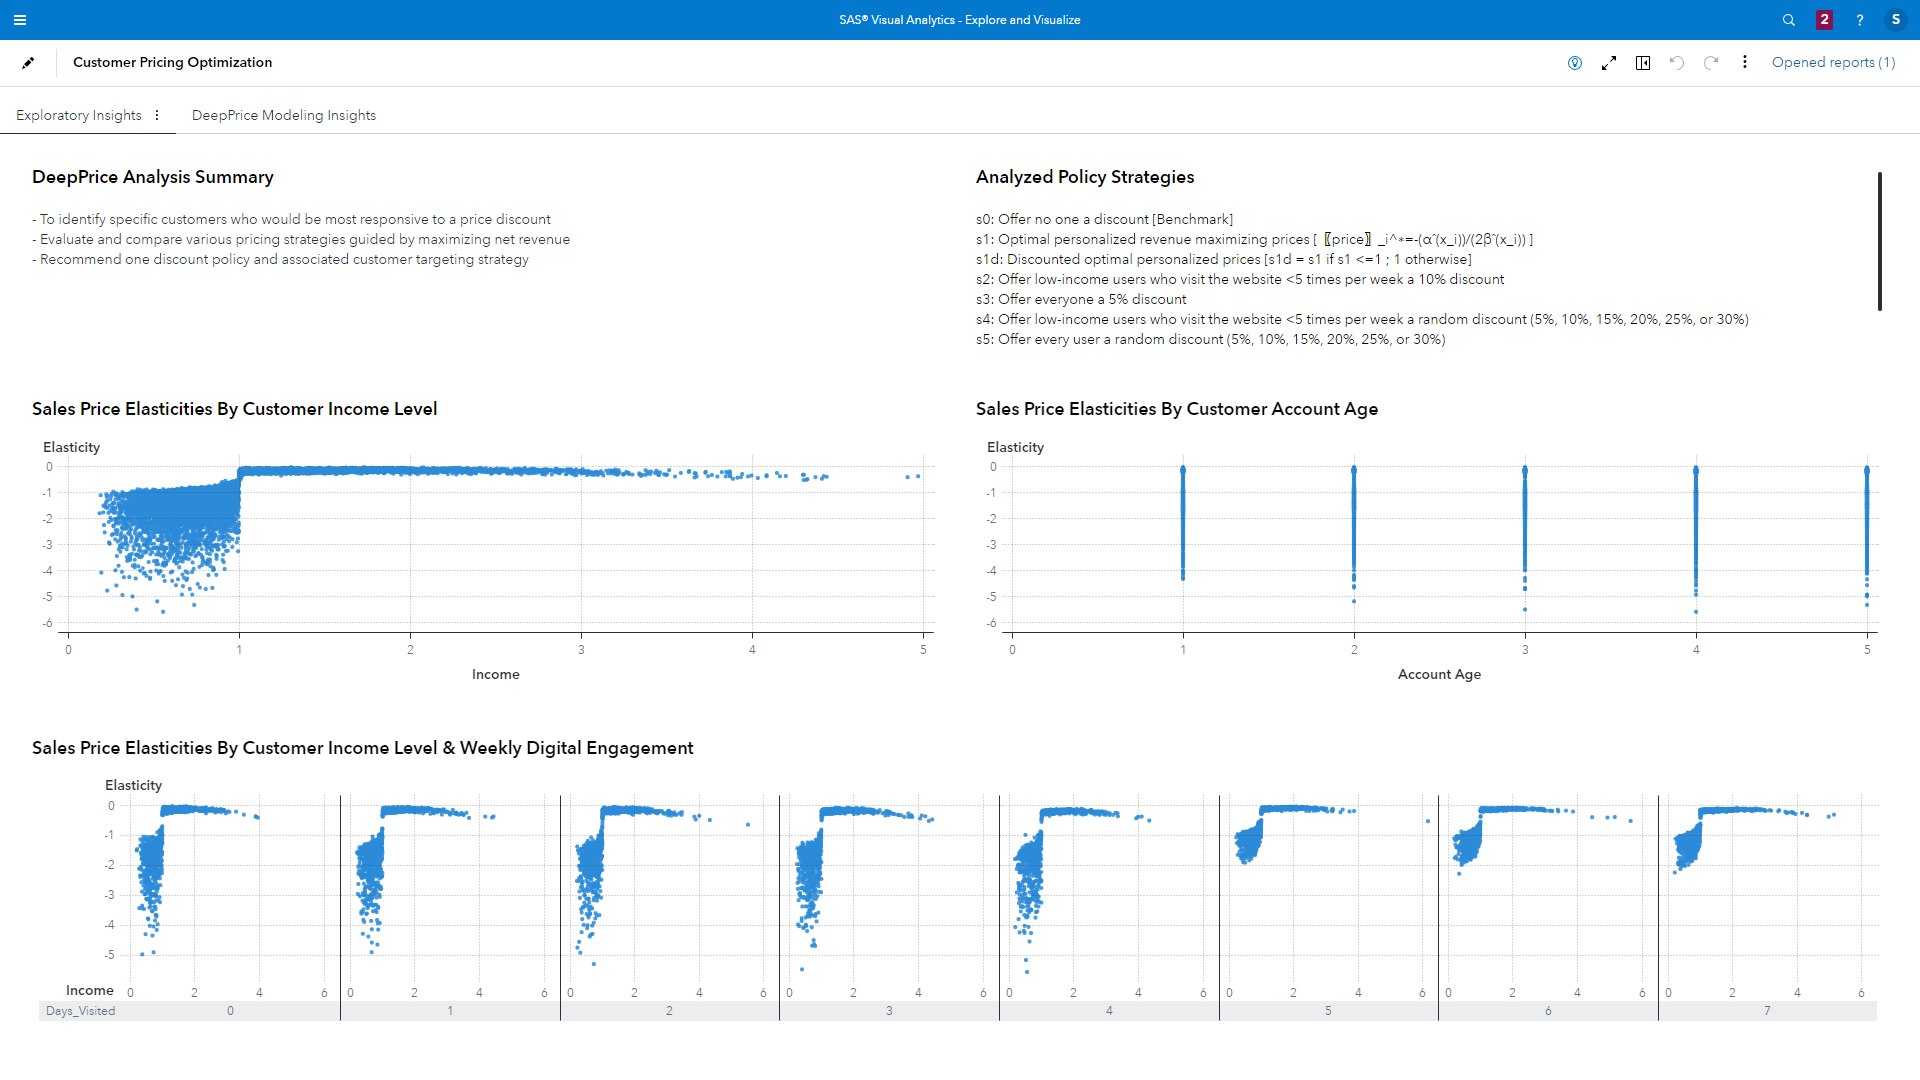1920x1080 pixels.
Task: Toggle the side pane collapse icon
Action: click(1643, 63)
